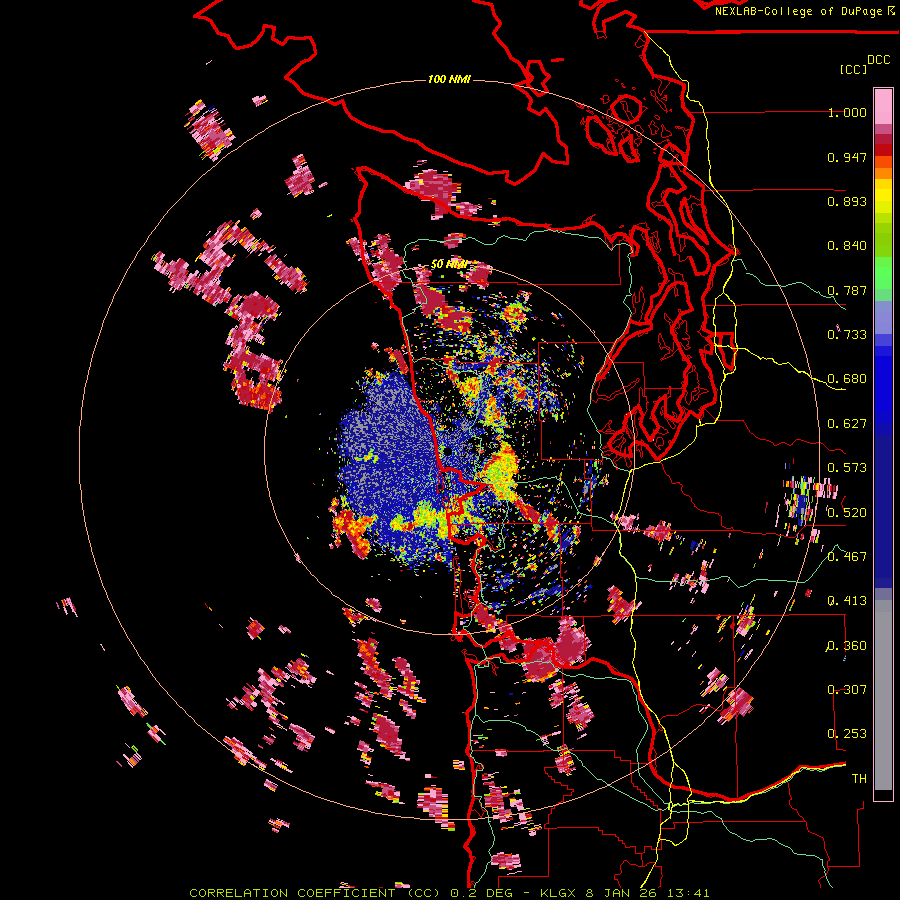The image size is (900, 900).
Task: Click the 0.733 legend value
Action: tap(847, 335)
